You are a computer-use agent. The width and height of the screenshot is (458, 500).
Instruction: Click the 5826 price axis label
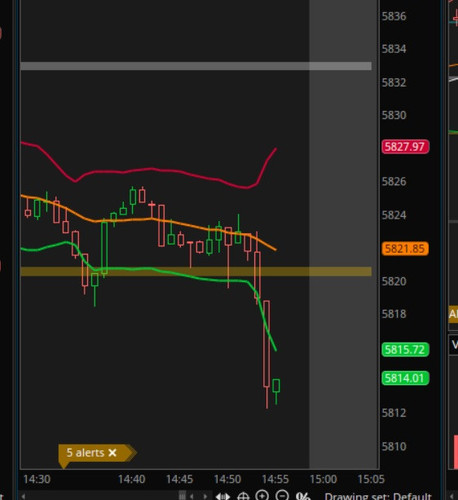(394, 182)
